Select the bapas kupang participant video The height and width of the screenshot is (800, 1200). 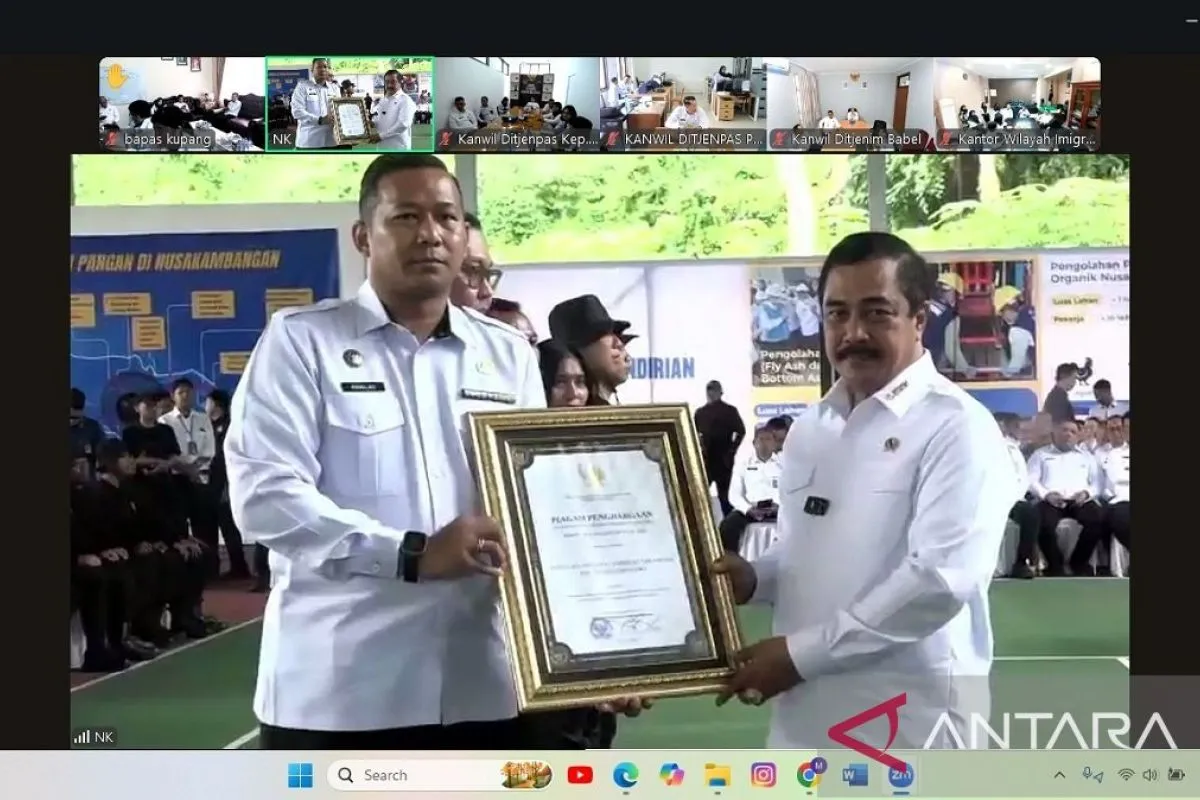tap(182, 104)
